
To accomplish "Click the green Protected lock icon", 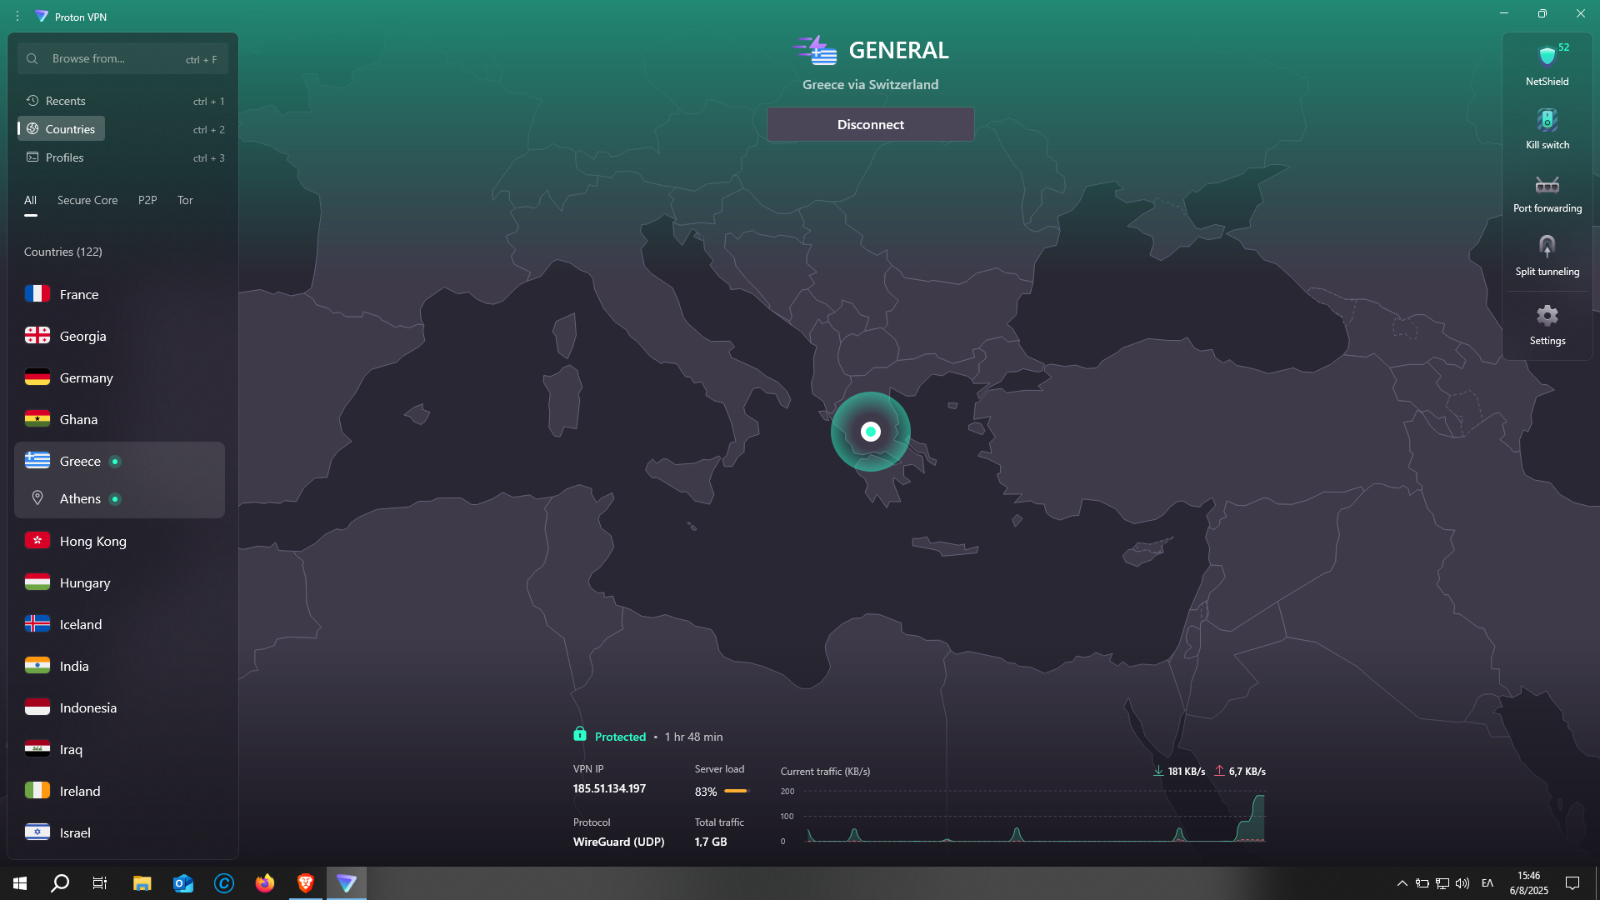I will (x=580, y=735).
